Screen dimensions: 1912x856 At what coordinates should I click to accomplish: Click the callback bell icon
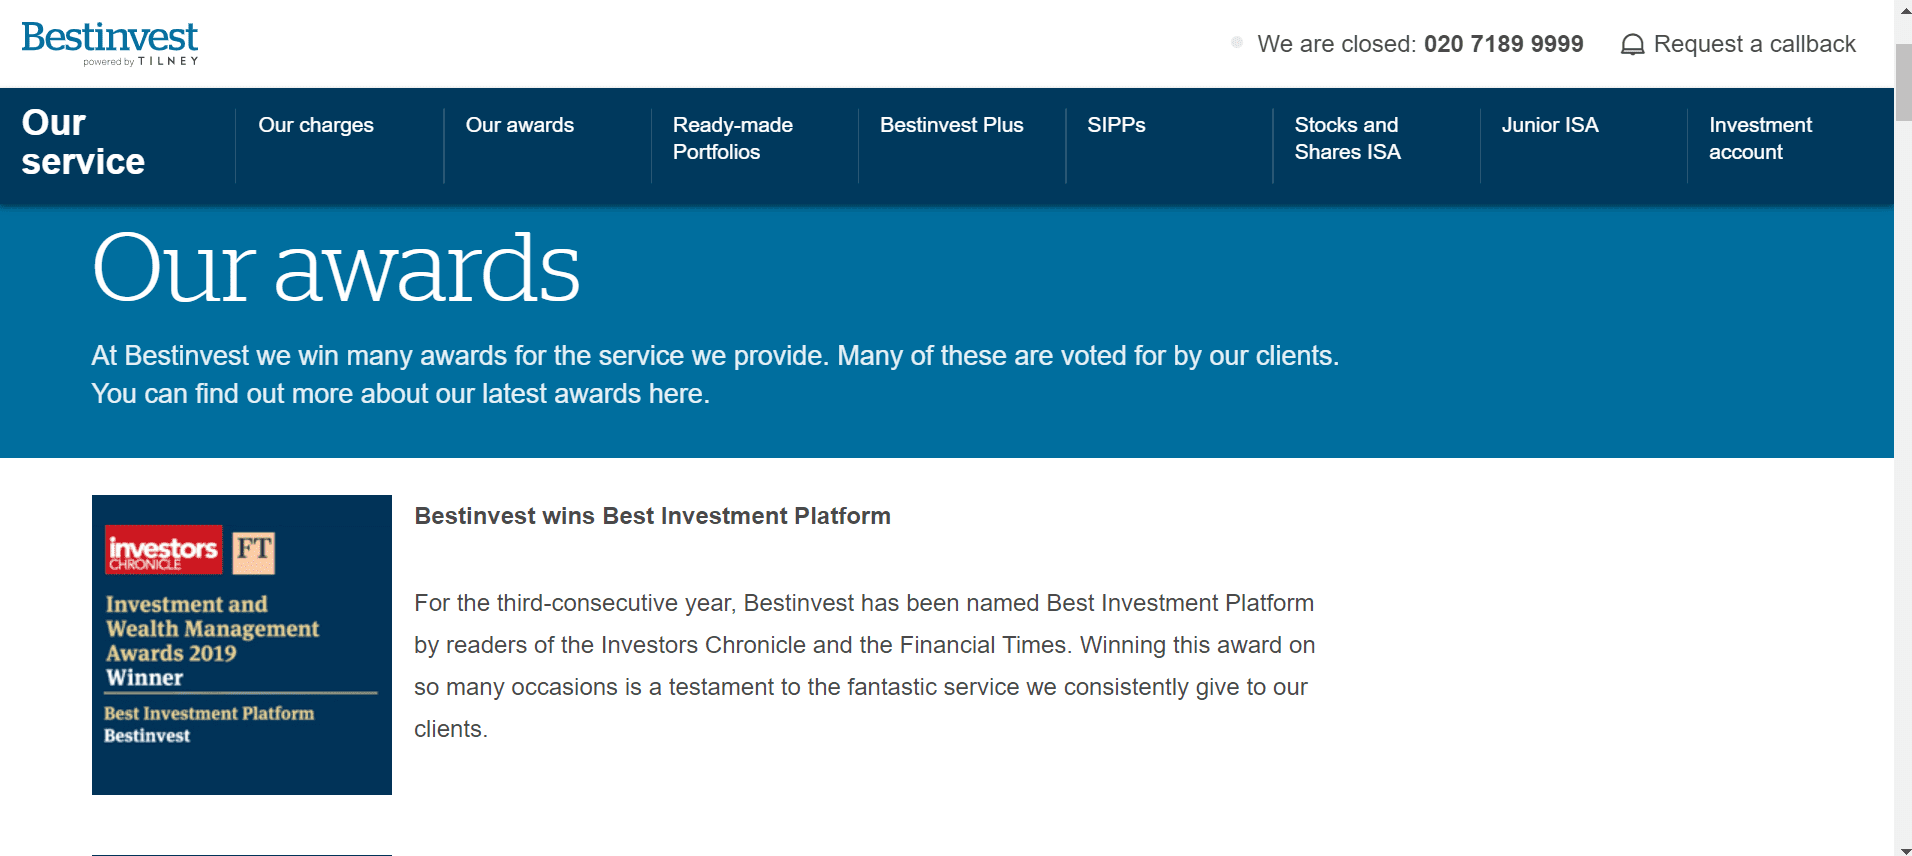point(1632,45)
